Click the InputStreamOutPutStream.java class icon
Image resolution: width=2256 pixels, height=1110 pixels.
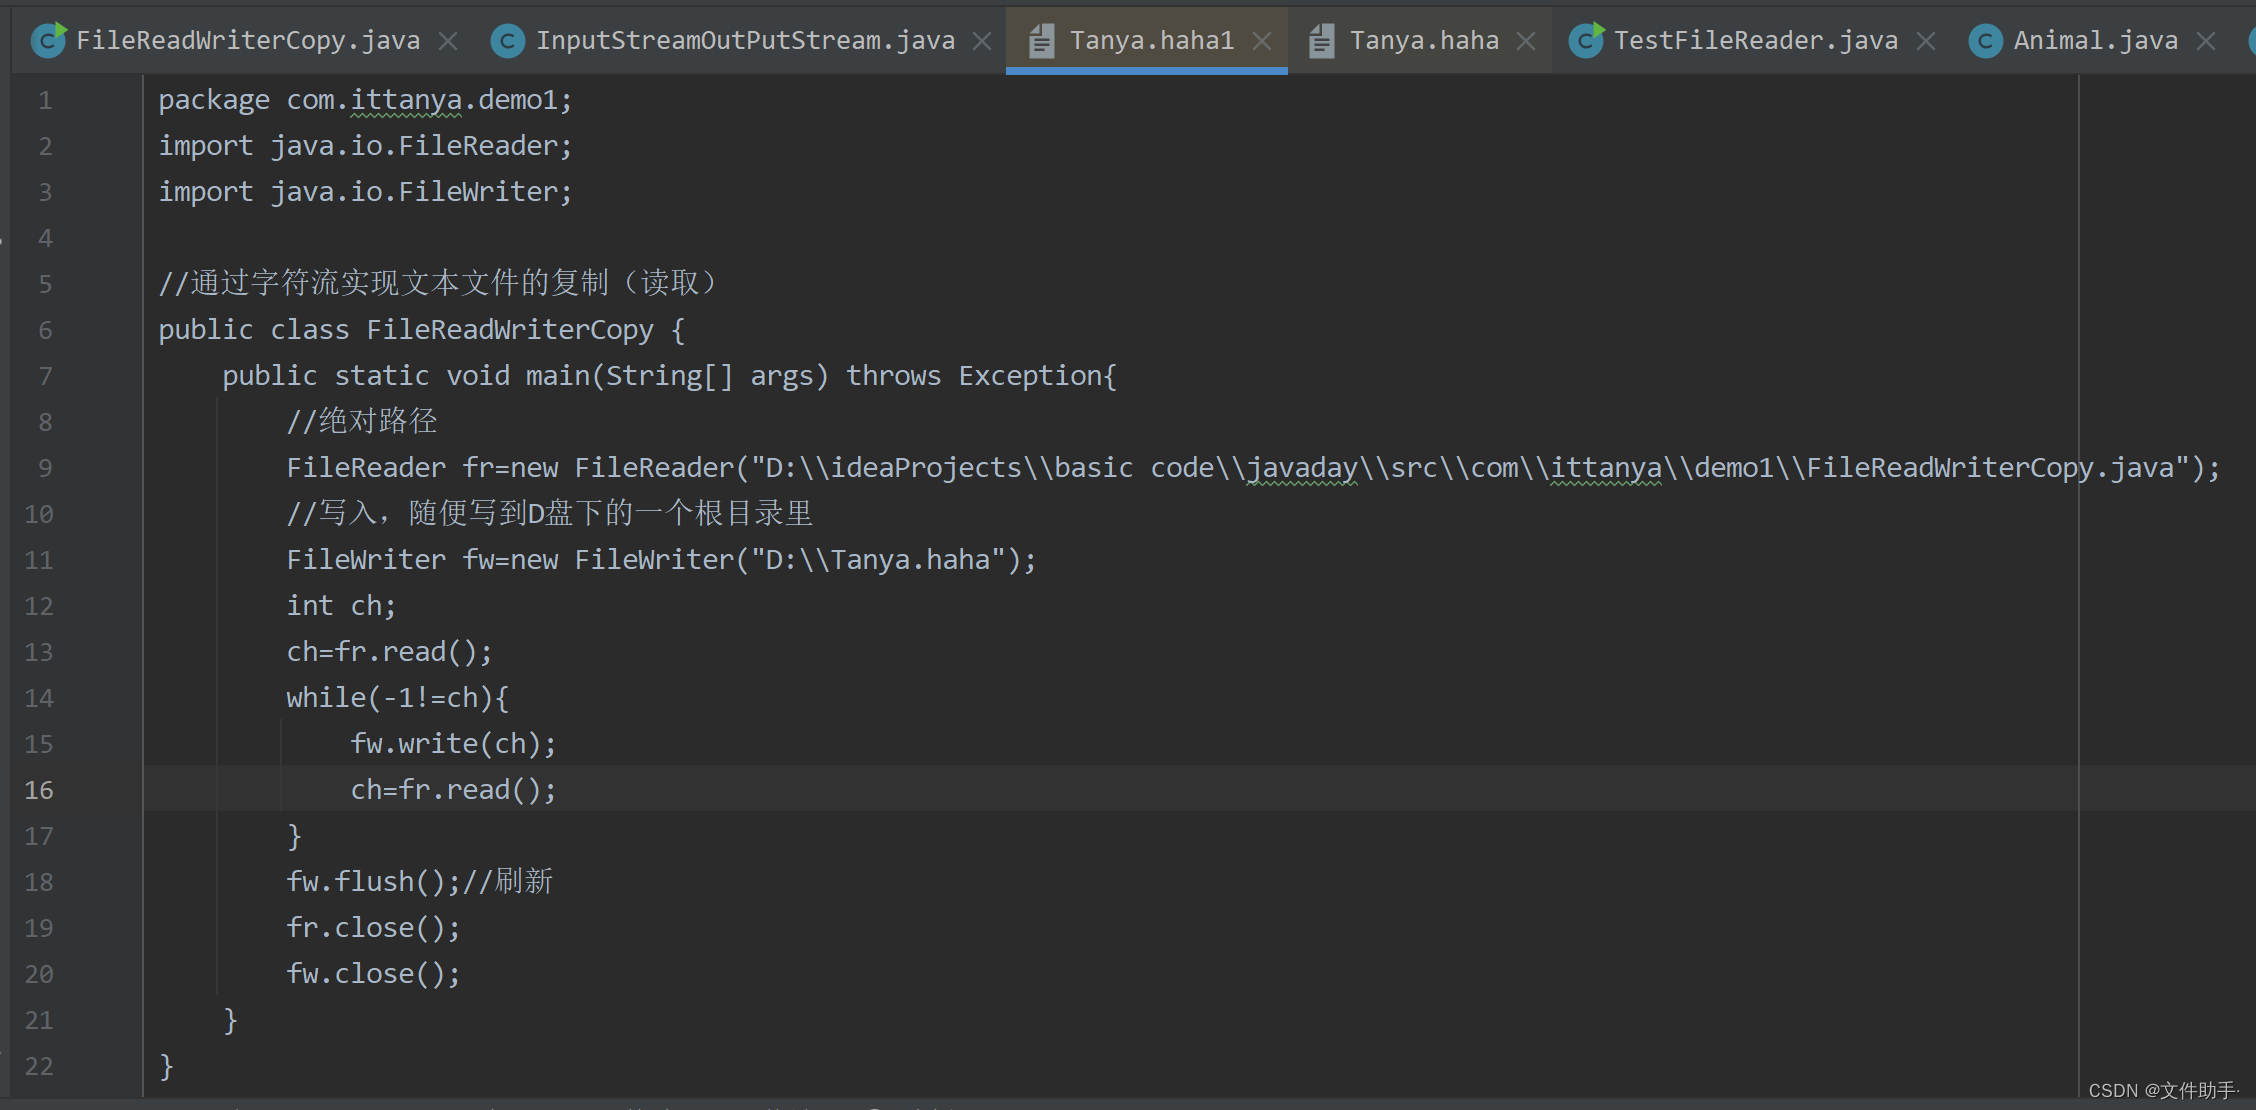(508, 41)
